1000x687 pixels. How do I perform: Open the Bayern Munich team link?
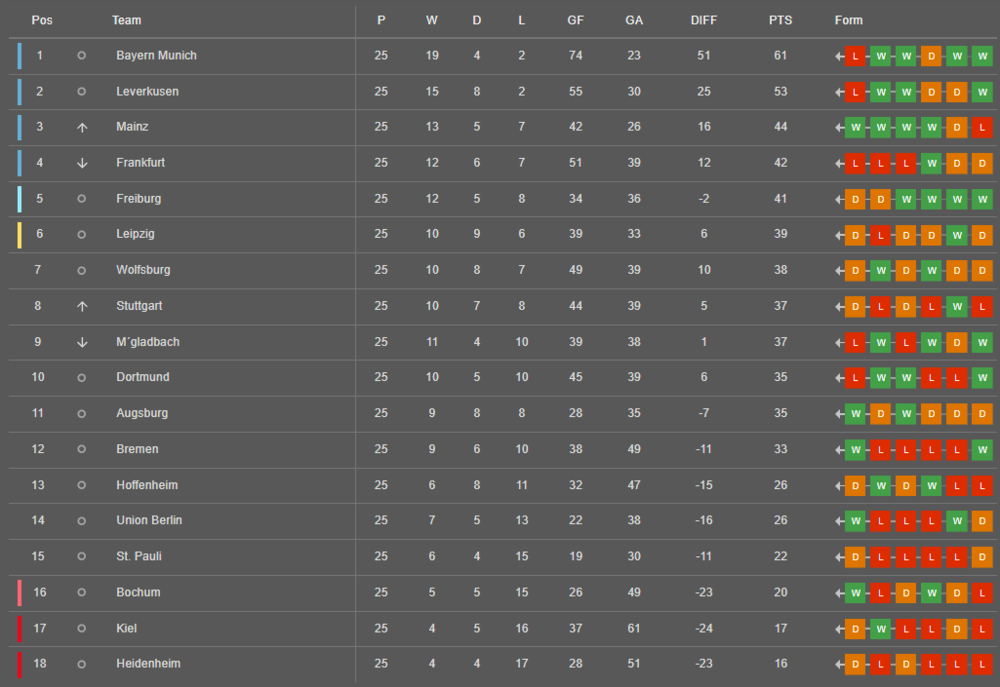click(x=156, y=56)
